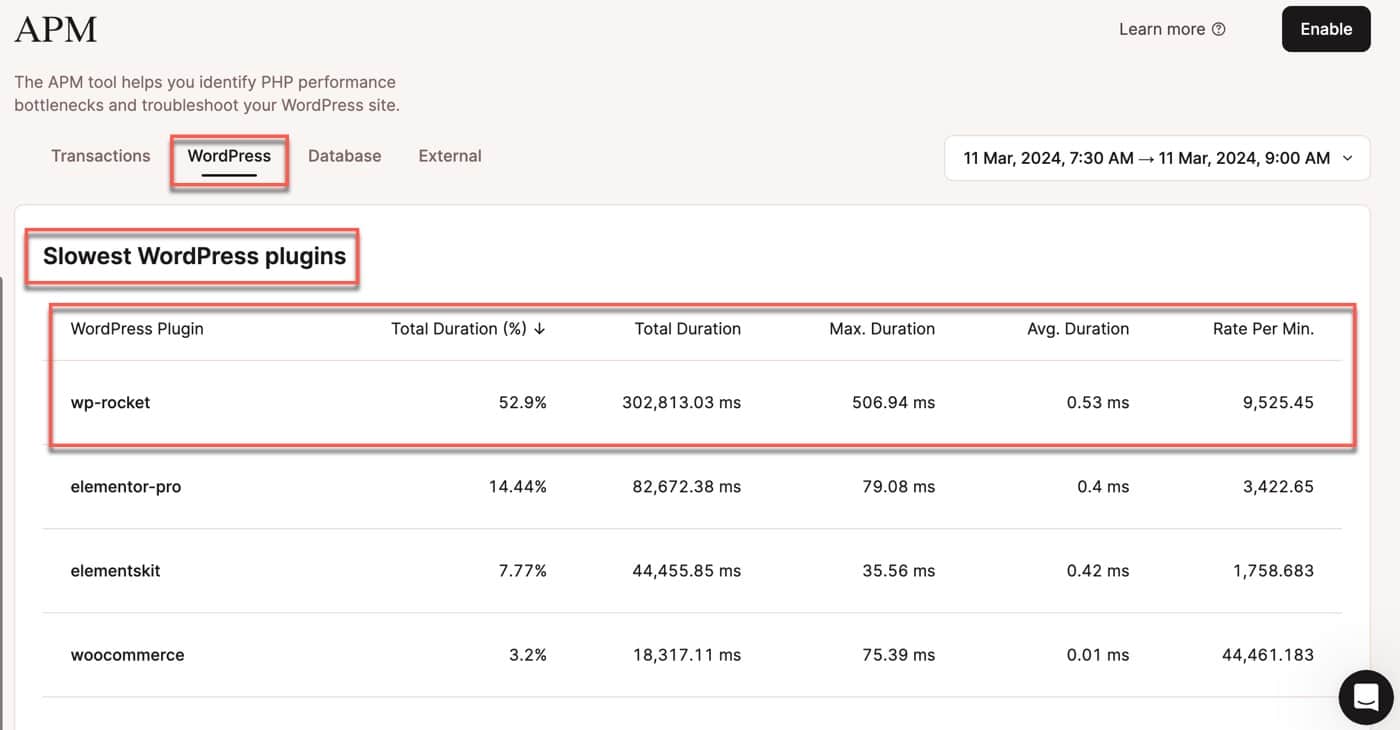Open the Database tab
This screenshot has height=730, width=1400.
344,156
